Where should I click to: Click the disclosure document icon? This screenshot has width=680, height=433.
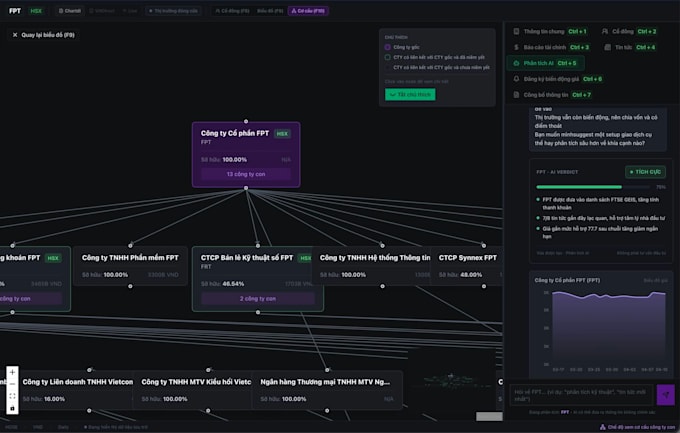[x=516, y=95]
